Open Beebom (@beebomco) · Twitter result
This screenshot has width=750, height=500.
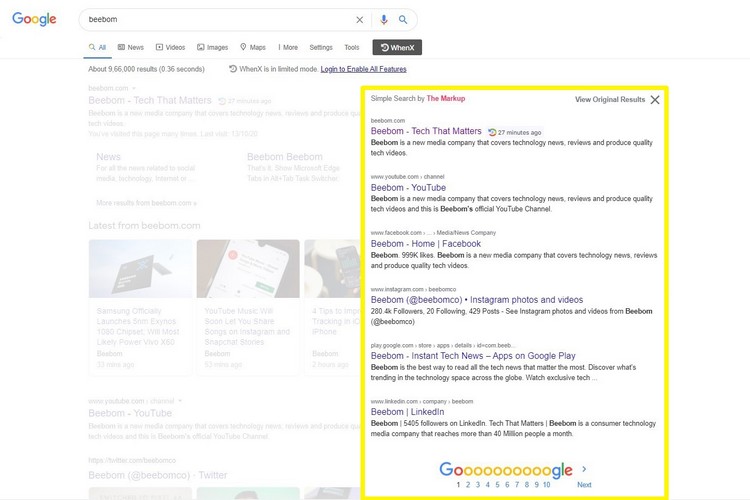coord(158,475)
